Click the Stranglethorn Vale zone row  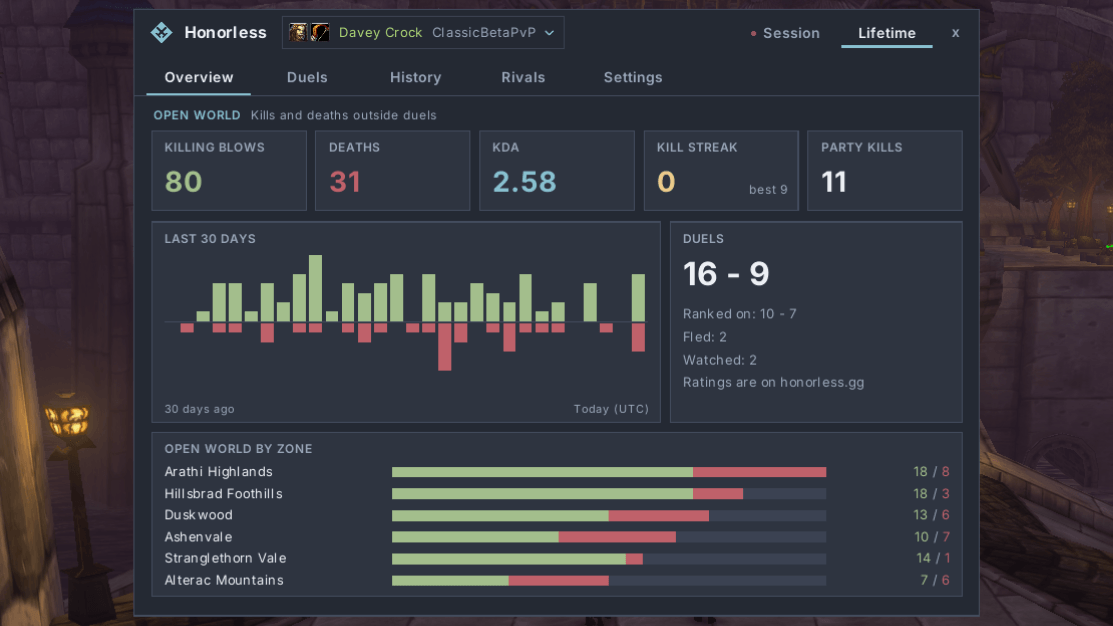(557, 559)
